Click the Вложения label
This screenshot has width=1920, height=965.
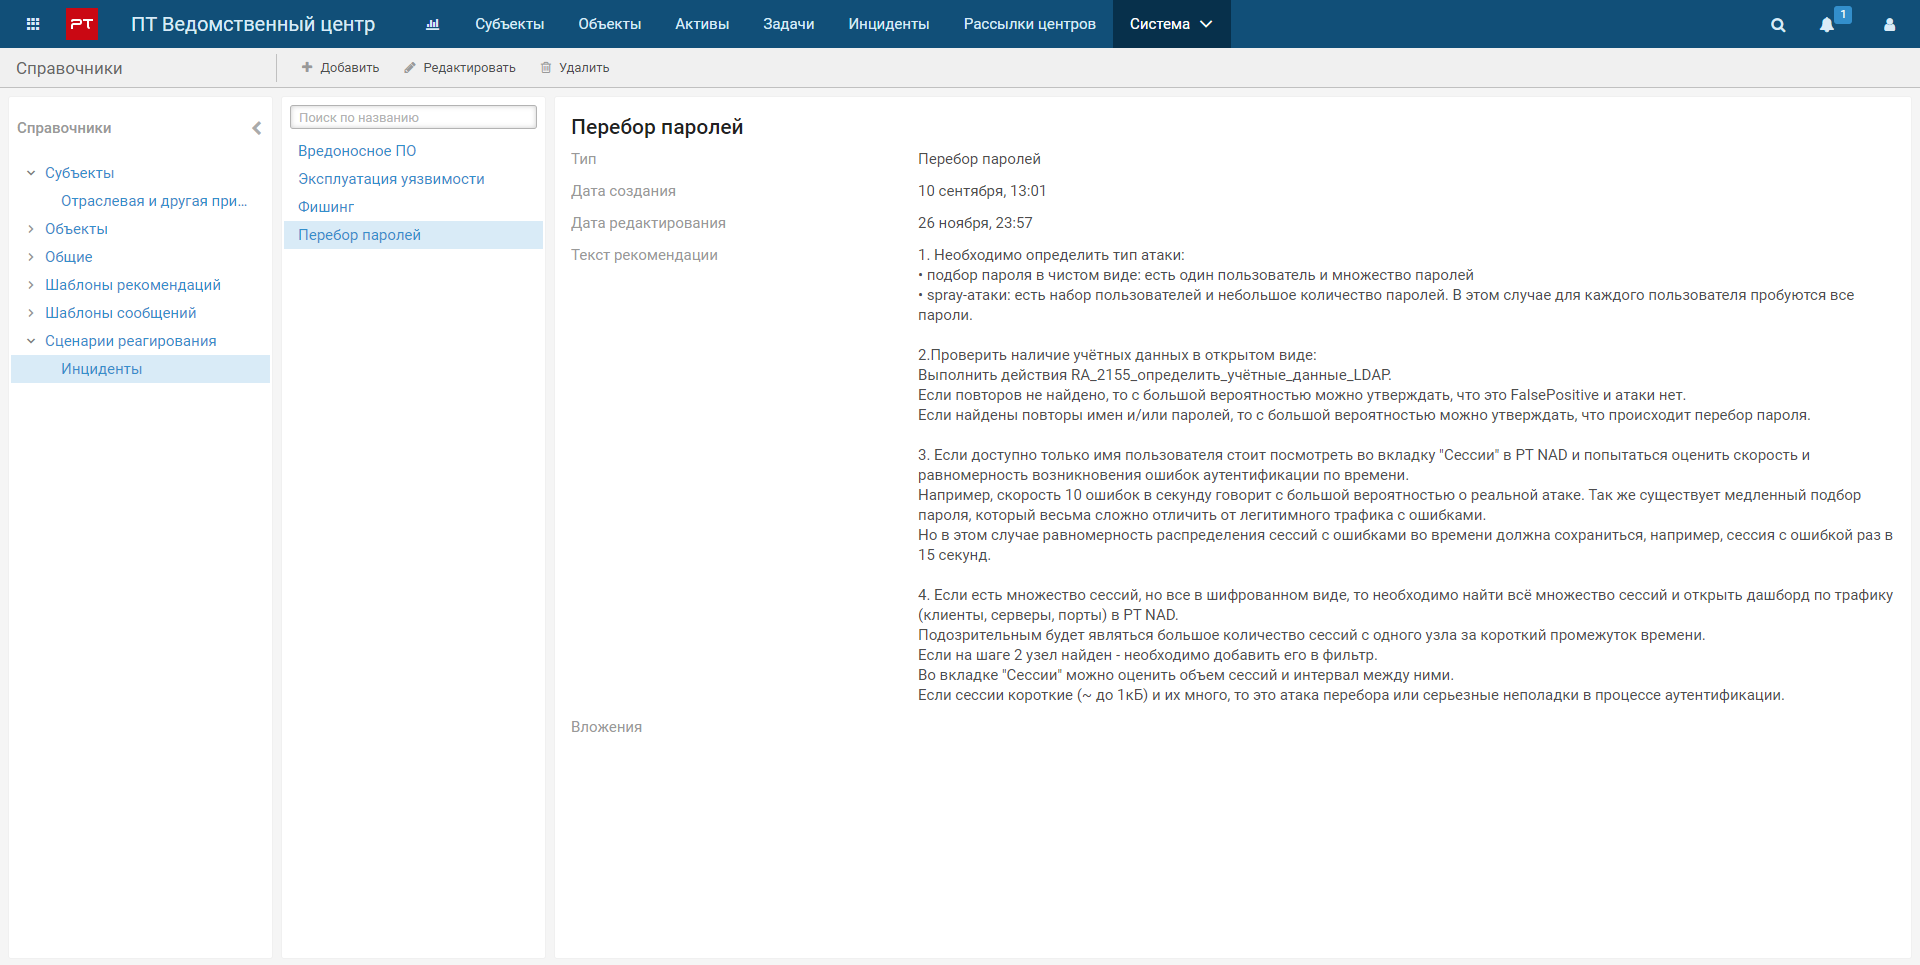(606, 727)
